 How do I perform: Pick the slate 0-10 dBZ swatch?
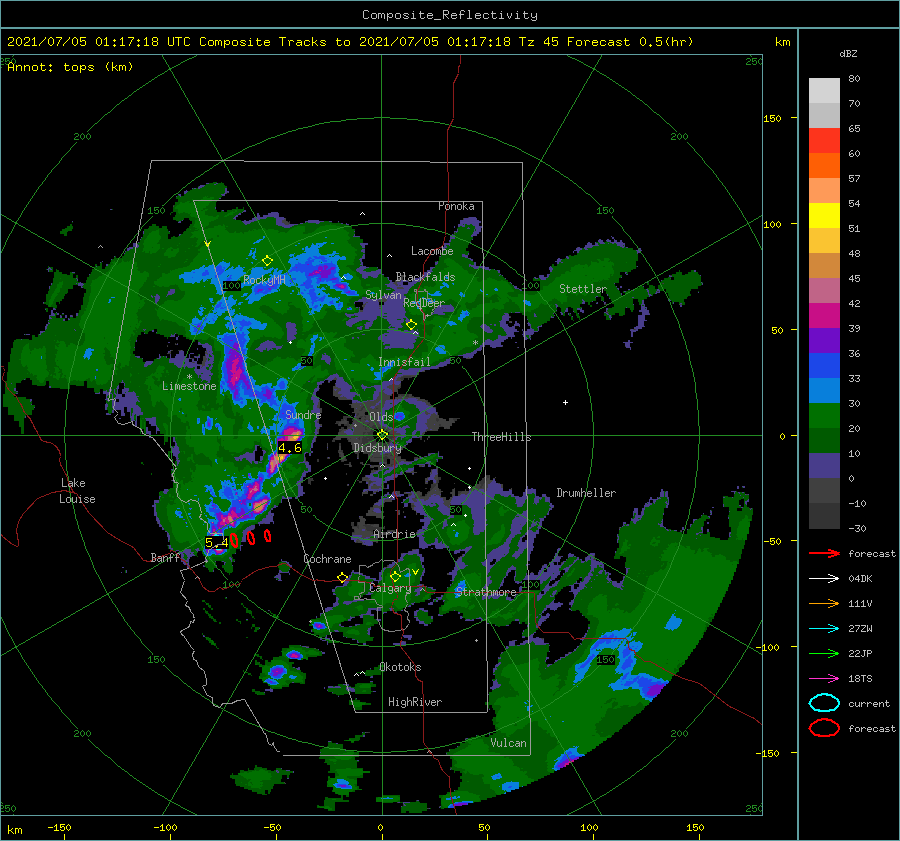(824, 466)
